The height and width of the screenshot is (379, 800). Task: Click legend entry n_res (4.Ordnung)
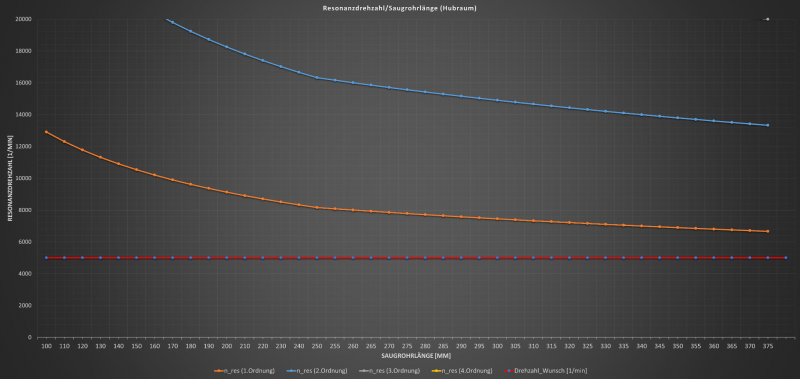462,371
